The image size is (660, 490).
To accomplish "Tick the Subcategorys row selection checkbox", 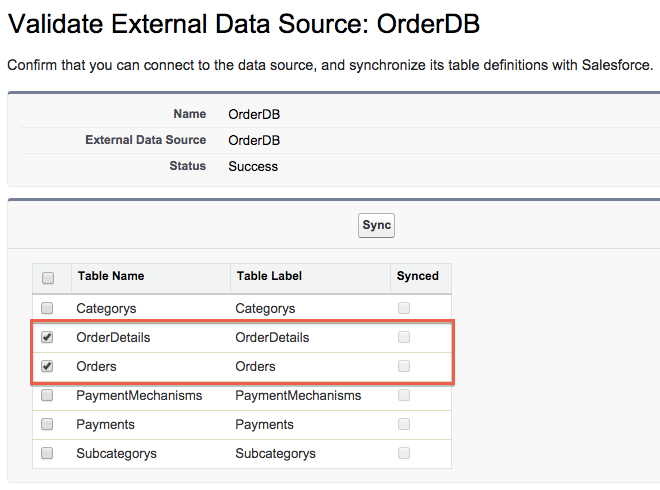I will click(47, 454).
